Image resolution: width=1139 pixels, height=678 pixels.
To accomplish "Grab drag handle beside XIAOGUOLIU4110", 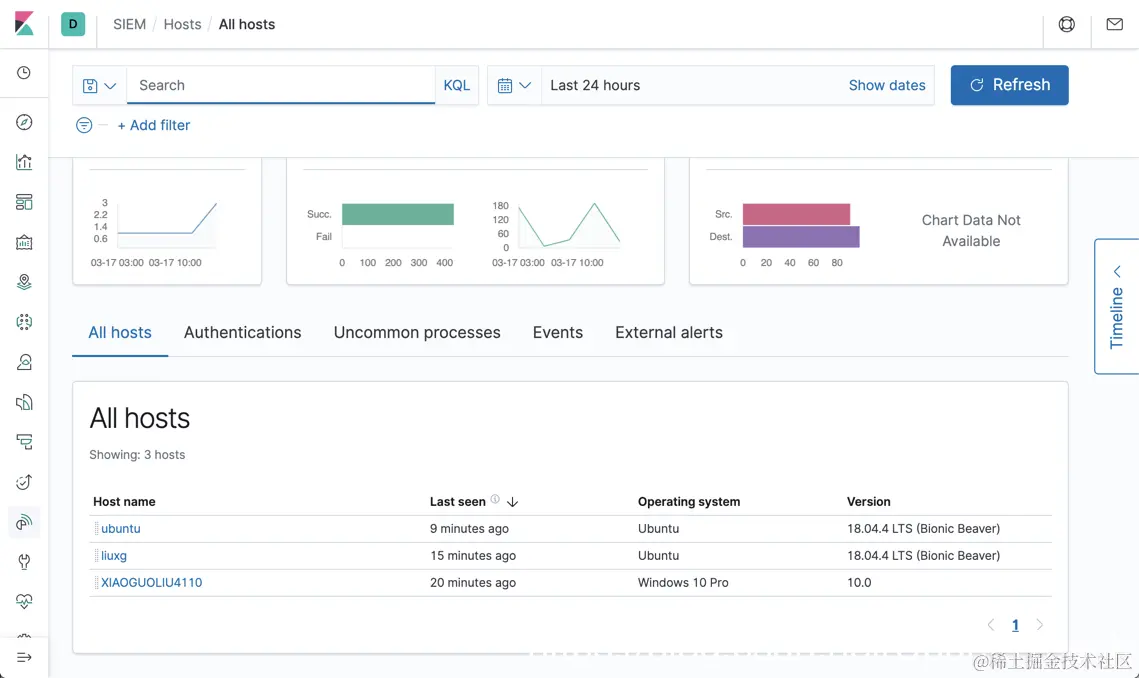I will coord(96,582).
